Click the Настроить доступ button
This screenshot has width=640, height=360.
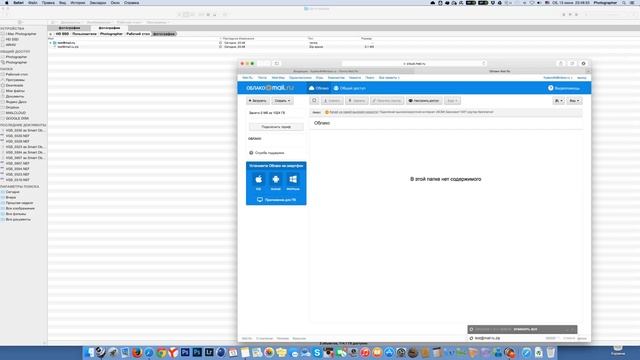(x=424, y=100)
